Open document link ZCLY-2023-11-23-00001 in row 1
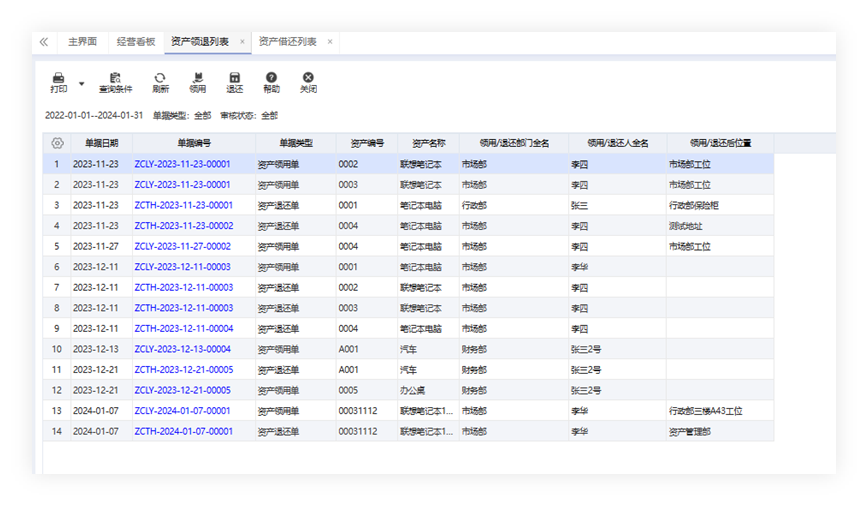Screen dimensions: 868x506 click(182, 164)
